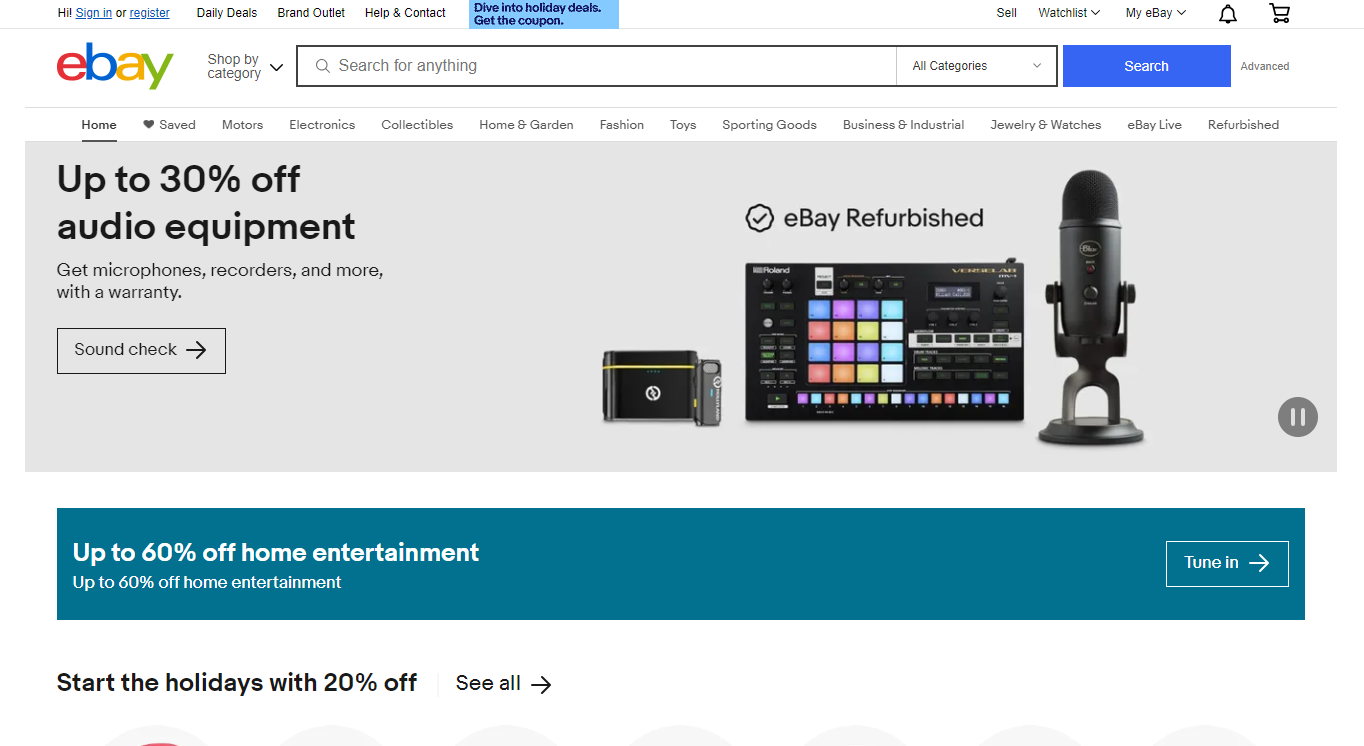Click the Tune in button
Image resolution: width=1364 pixels, height=746 pixels.
pyautogui.click(x=1226, y=563)
